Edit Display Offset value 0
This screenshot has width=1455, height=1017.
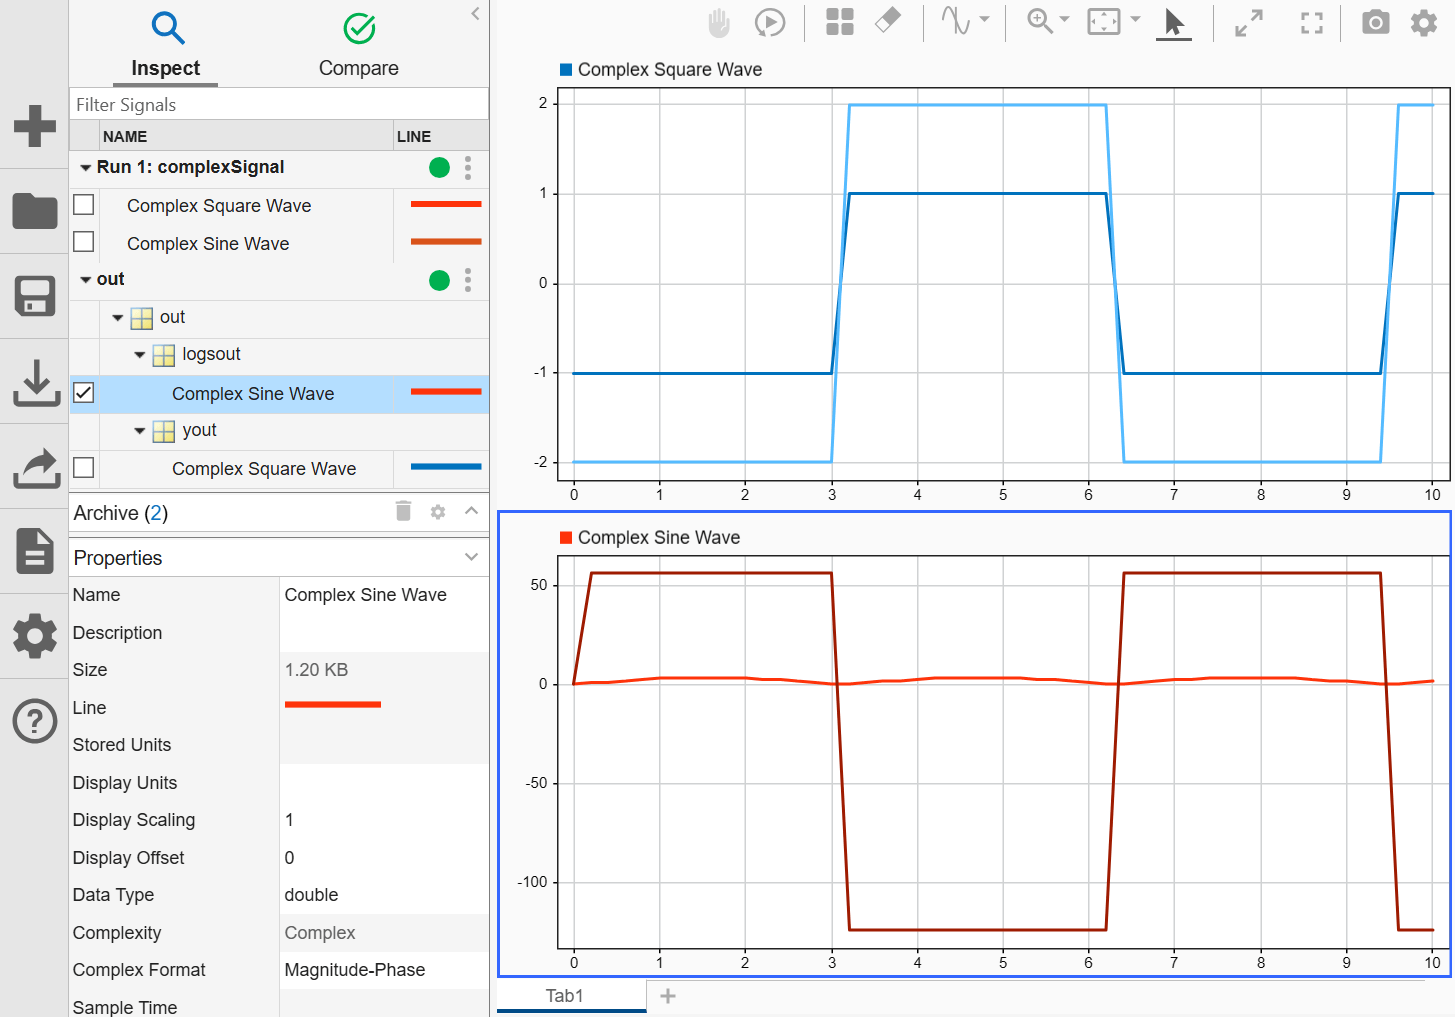point(384,858)
